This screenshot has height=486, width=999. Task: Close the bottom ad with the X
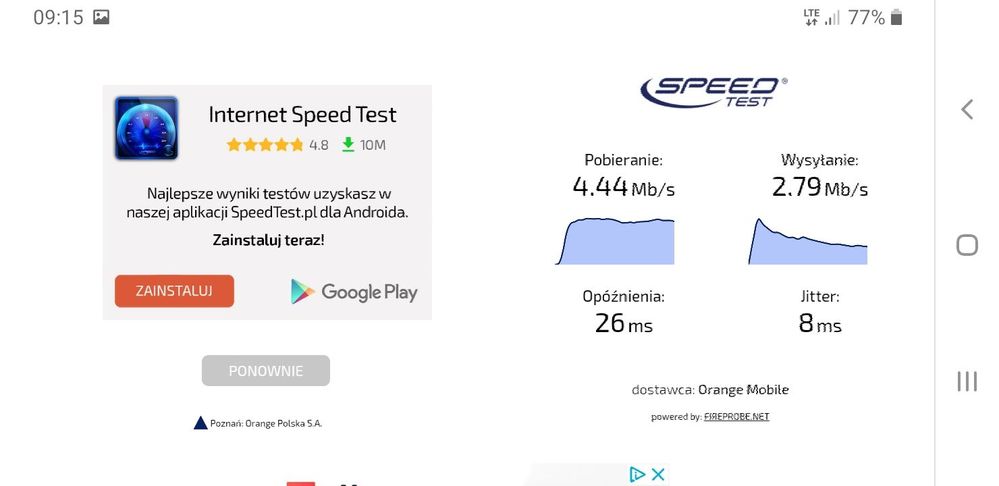[x=657, y=474]
